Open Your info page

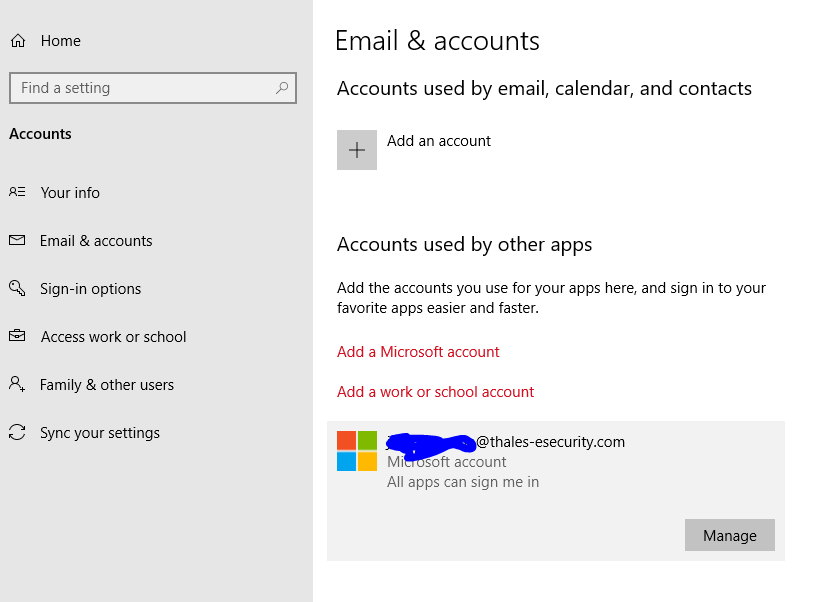coord(70,193)
